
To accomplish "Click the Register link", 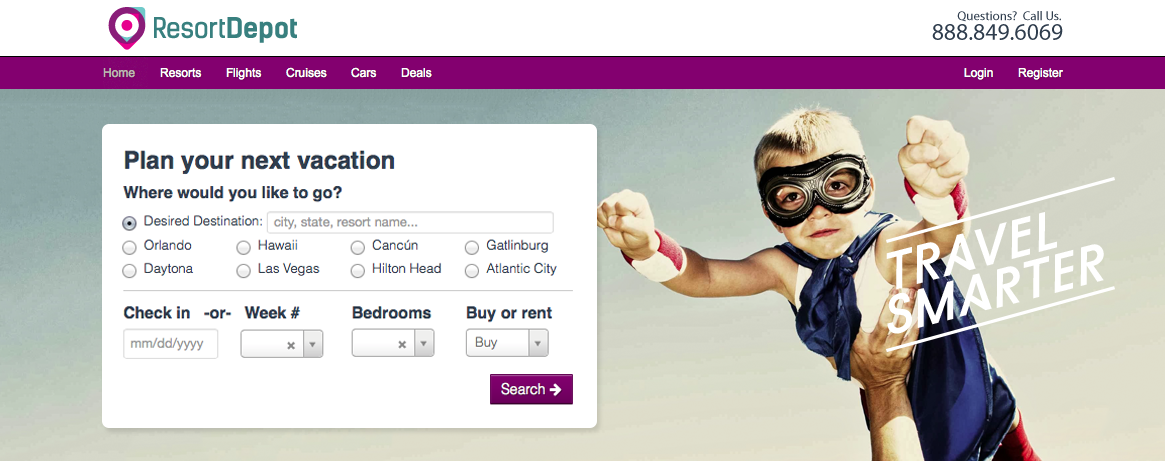I will (x=1040, y=73).
